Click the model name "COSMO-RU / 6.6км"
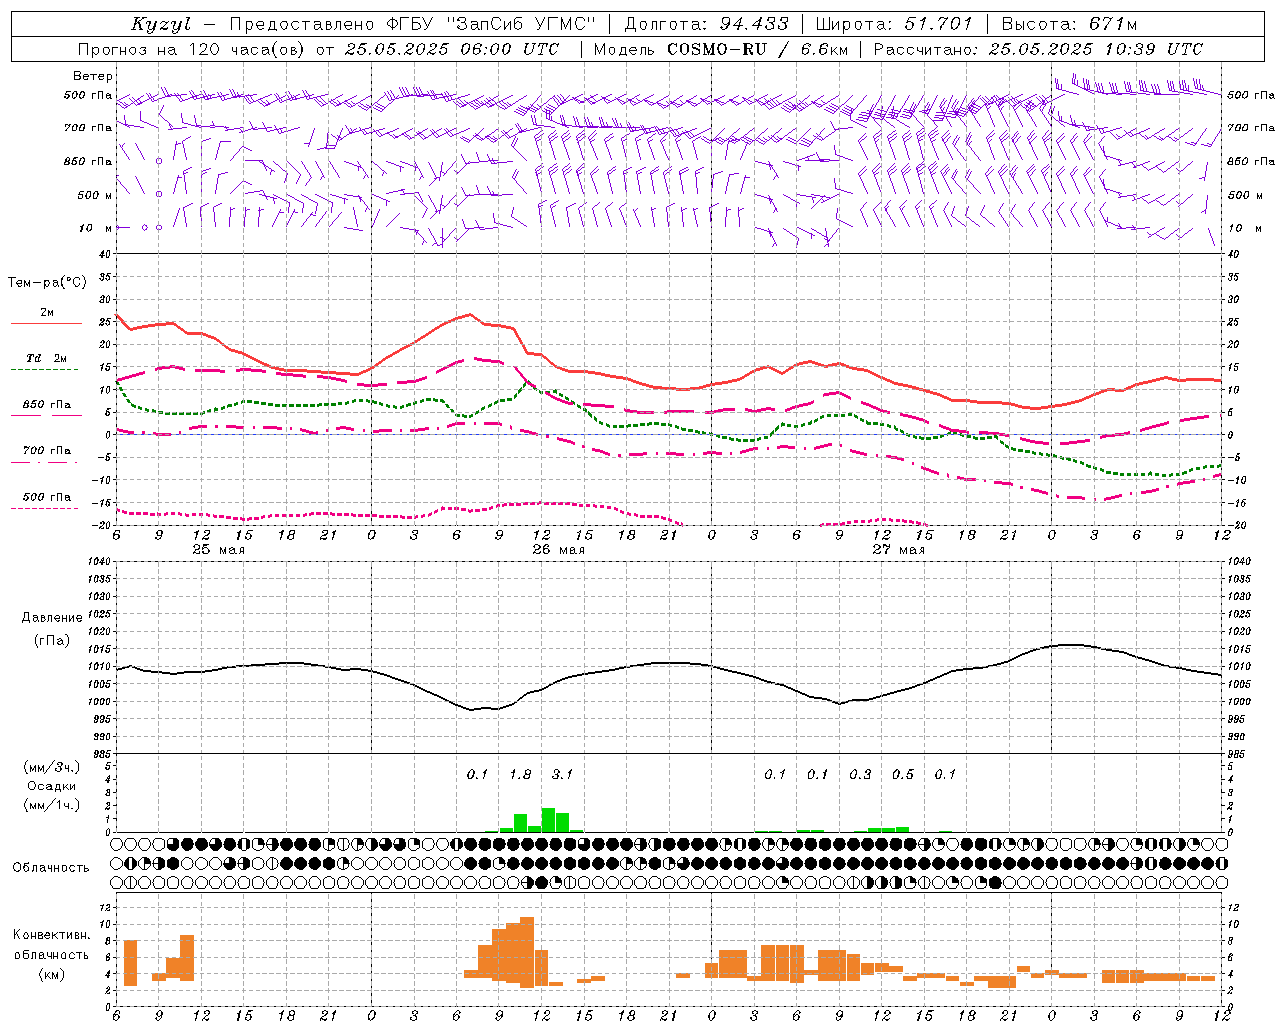1280x1024 pixels. click(x=757, y=49)
